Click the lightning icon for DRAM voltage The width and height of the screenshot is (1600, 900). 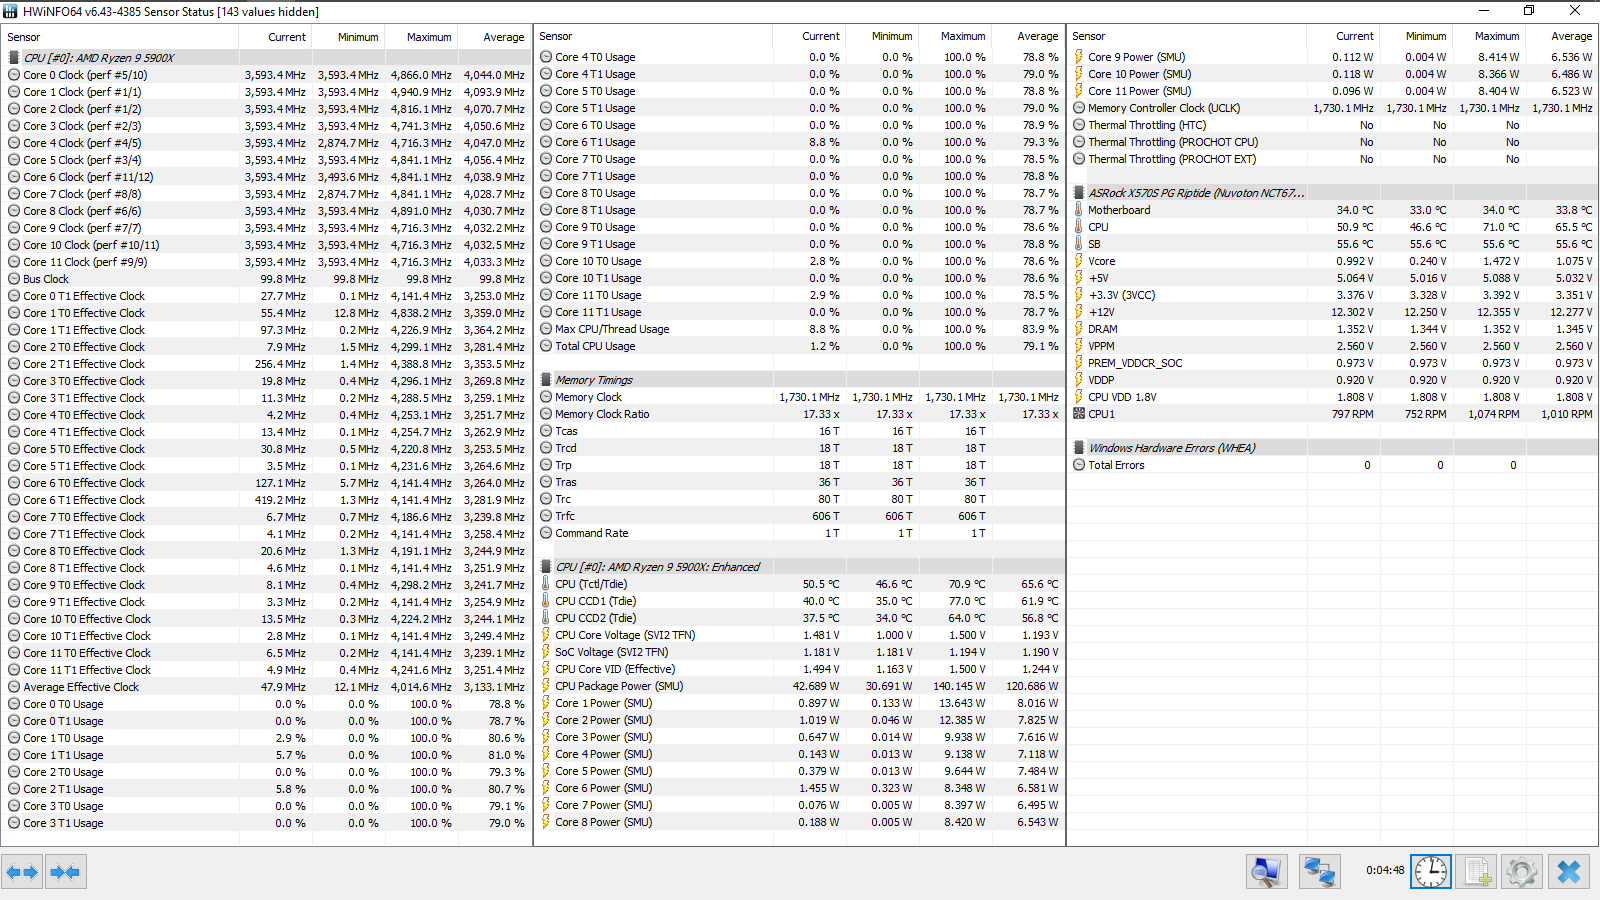coord(1079,329)
